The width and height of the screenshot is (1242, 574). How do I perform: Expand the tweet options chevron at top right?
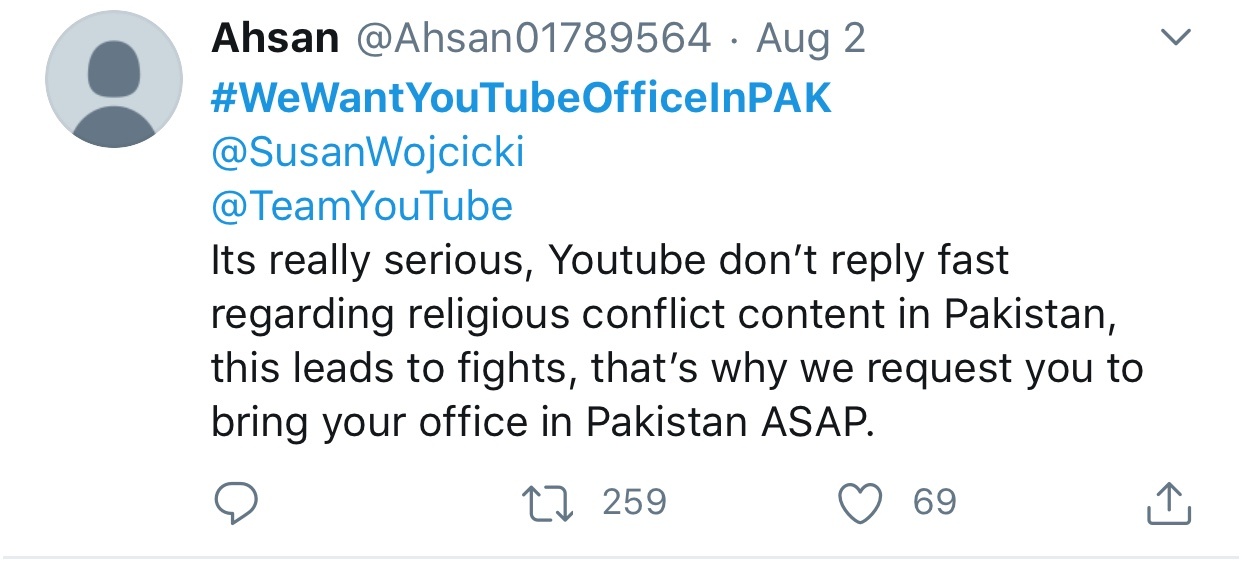pos(1177,39)
